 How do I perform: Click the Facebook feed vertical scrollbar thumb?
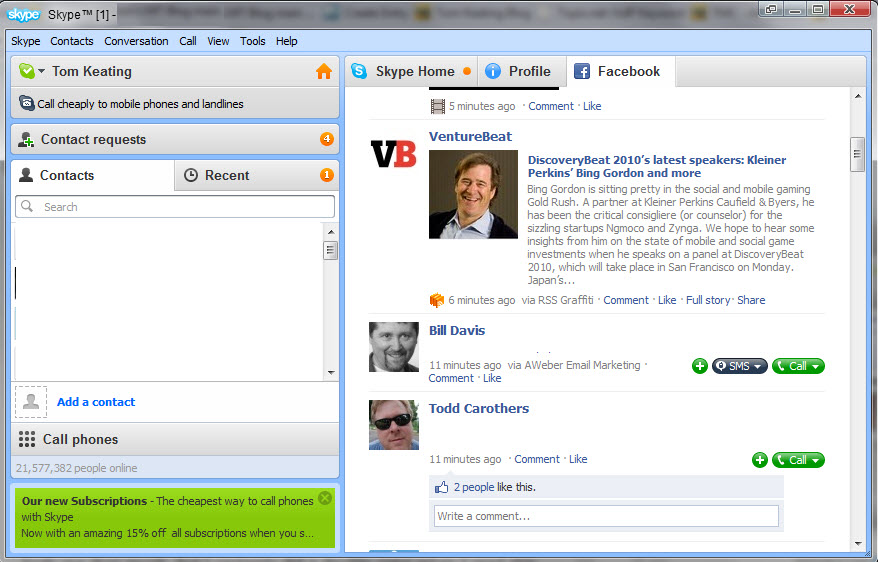(x=856, y=154)
